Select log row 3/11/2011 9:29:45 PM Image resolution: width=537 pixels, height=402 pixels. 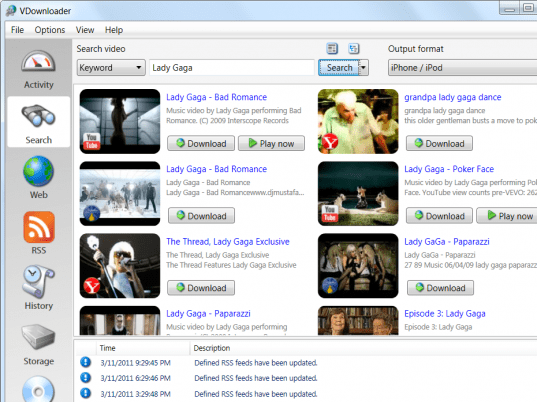click(x=305, y=362)
